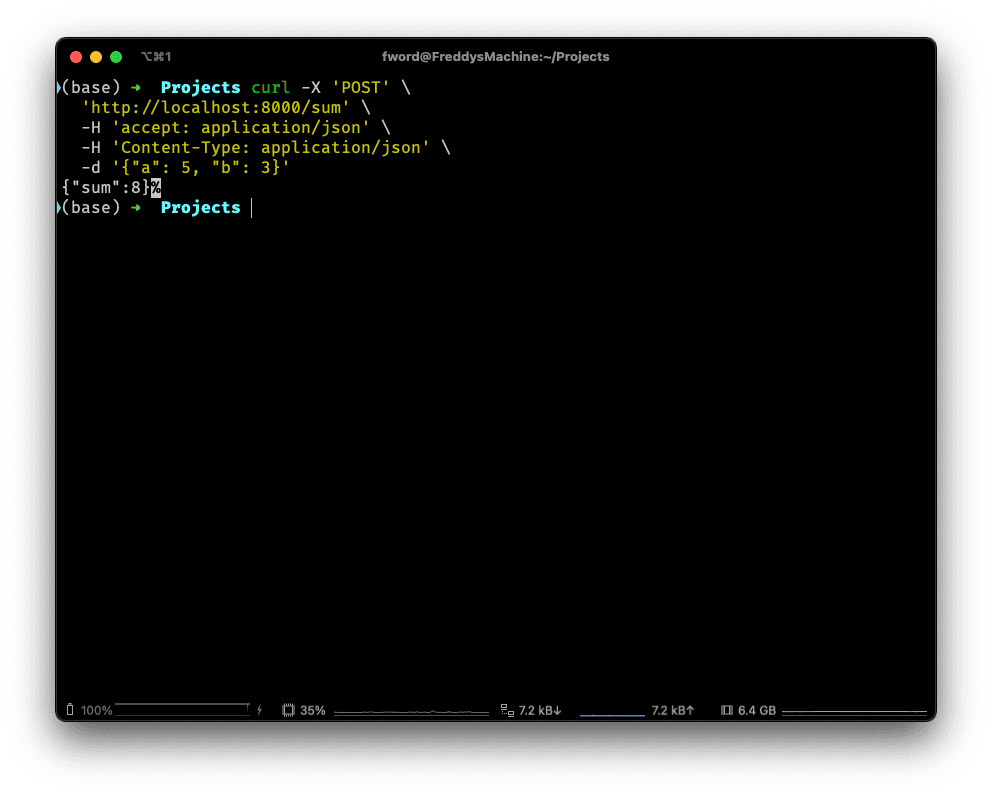Viewport: 992px width, 795px height.
Task: Click the window title fword@FreddysMachine:~/Projects
Action: pos(495,57)
